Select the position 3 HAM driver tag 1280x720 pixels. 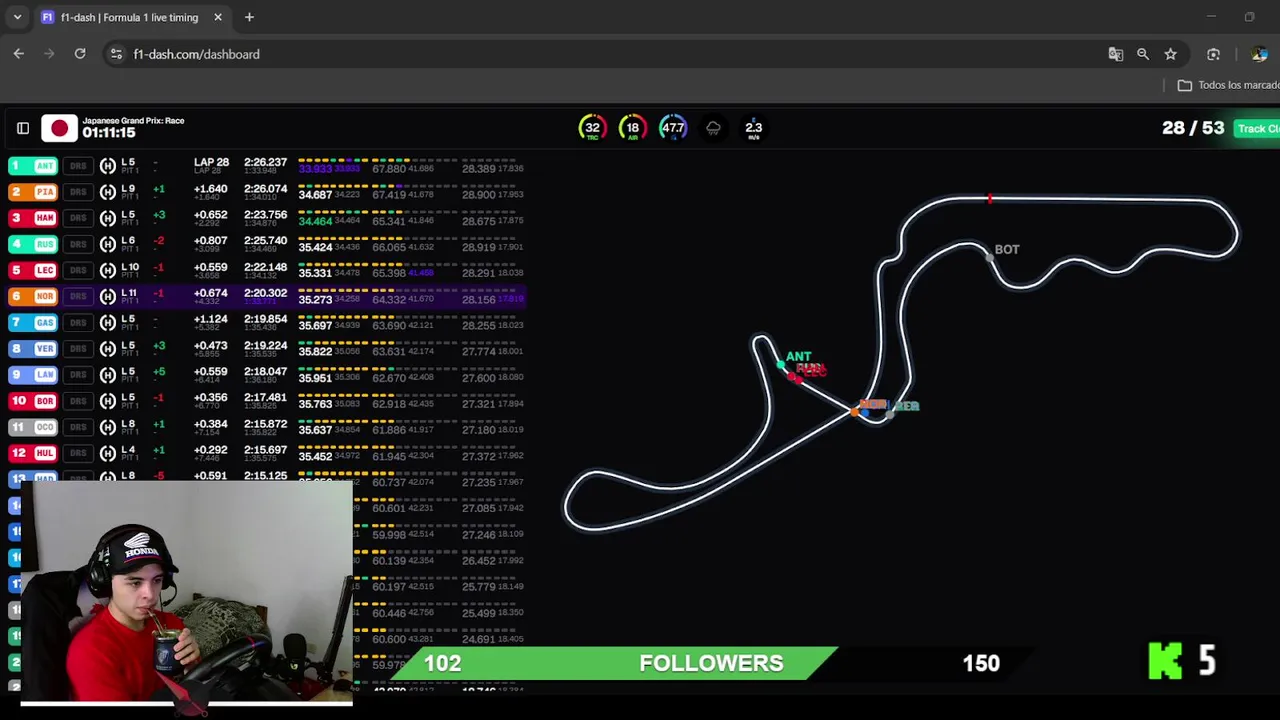tap(33, 218)
